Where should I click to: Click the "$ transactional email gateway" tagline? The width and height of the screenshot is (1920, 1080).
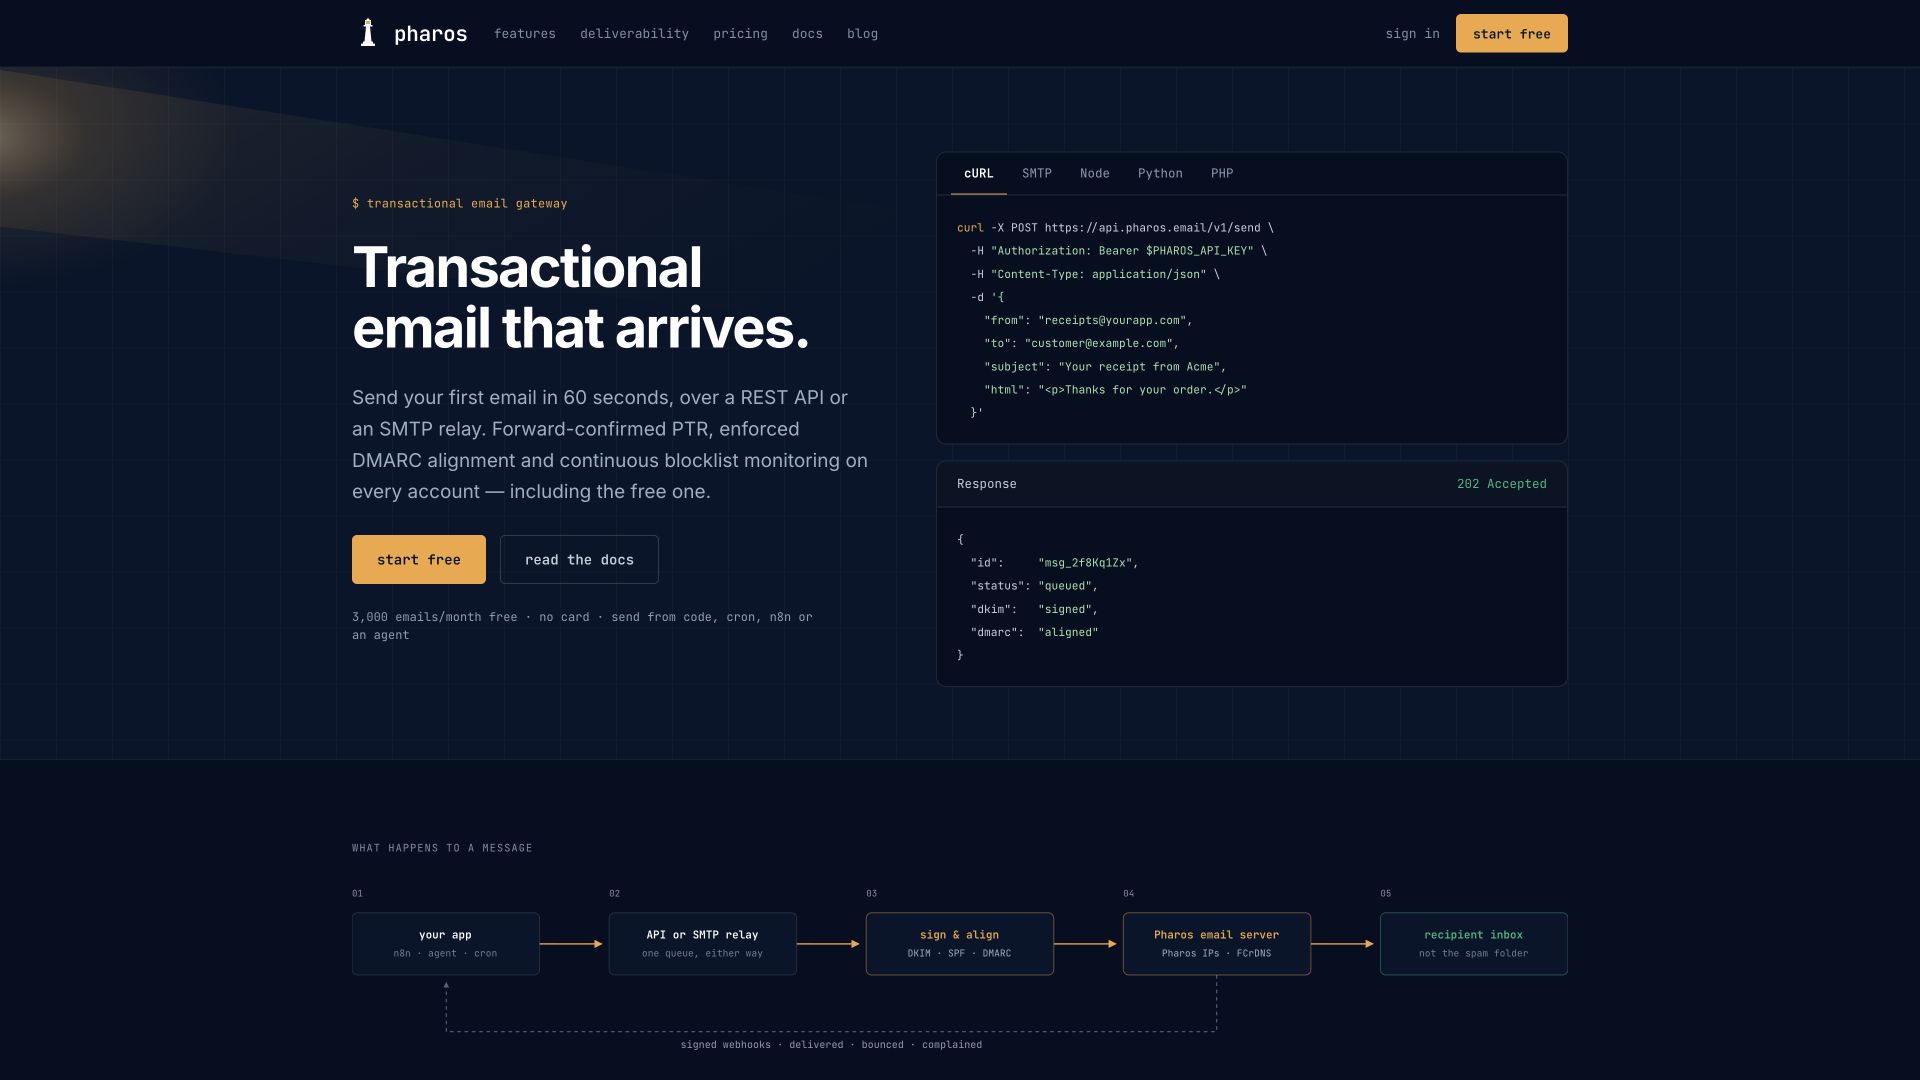459,204
